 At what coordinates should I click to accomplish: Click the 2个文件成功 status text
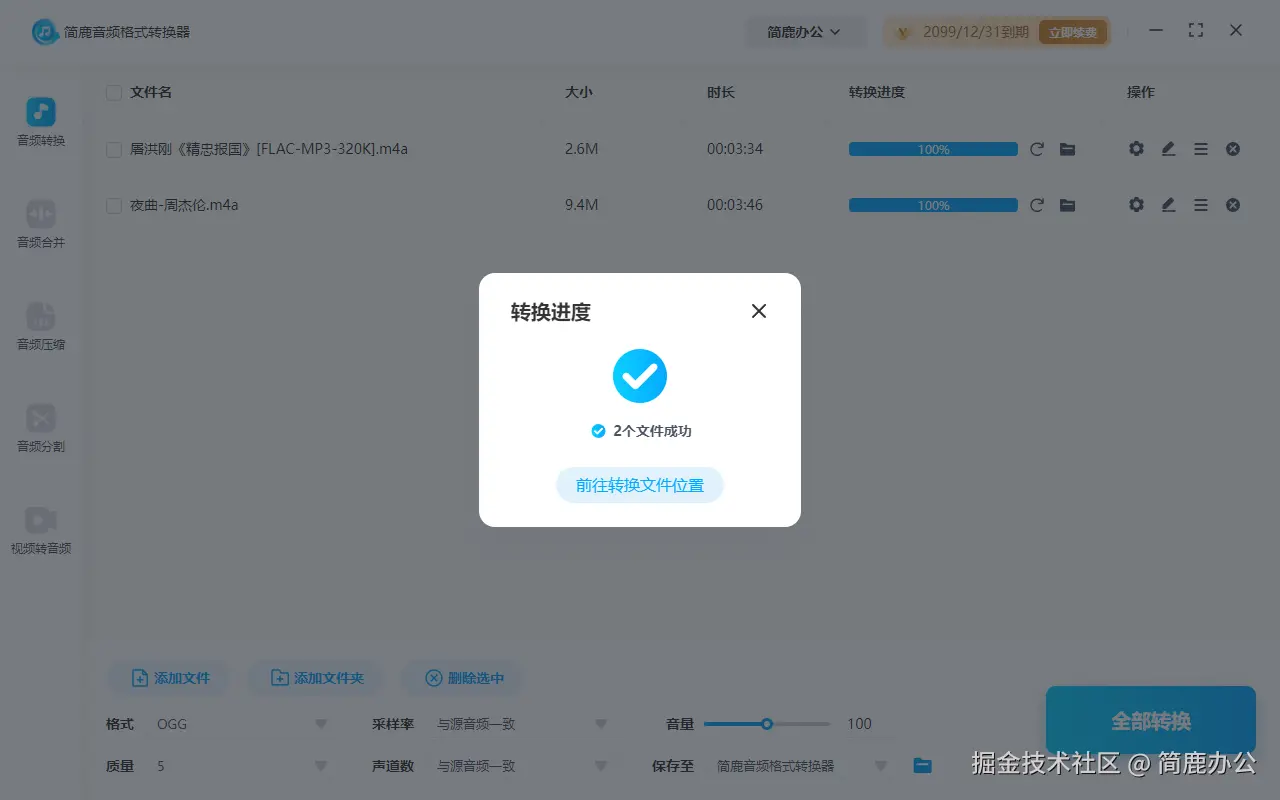(x=653, y=431)
